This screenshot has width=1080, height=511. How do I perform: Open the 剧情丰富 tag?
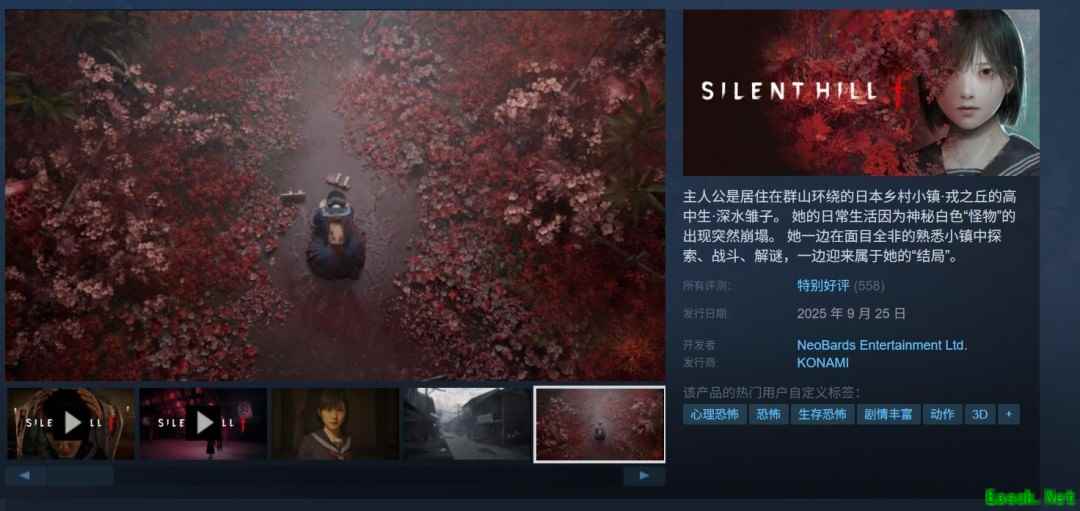tap(889, 414)
